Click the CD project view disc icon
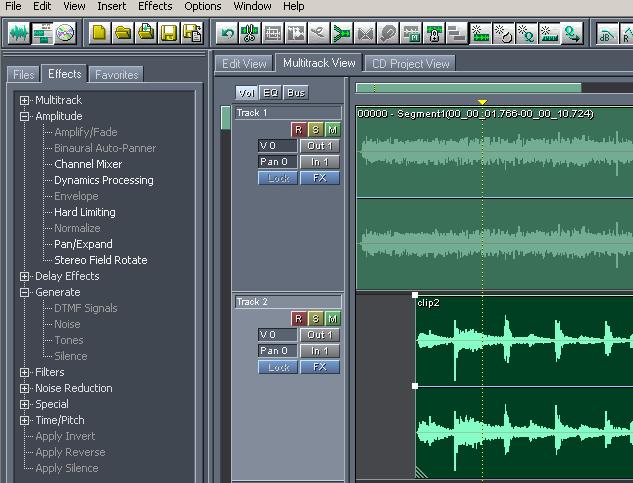 (65, 33)
